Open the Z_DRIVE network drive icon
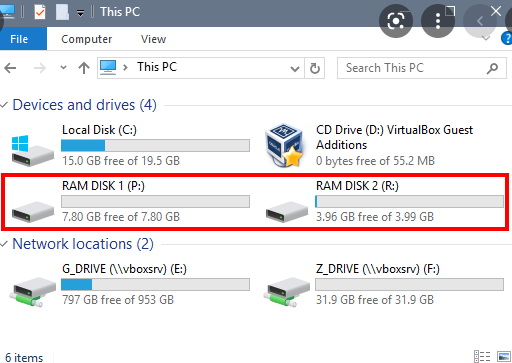This screenshot has width=512, height=363. click(x=287, y=291)
